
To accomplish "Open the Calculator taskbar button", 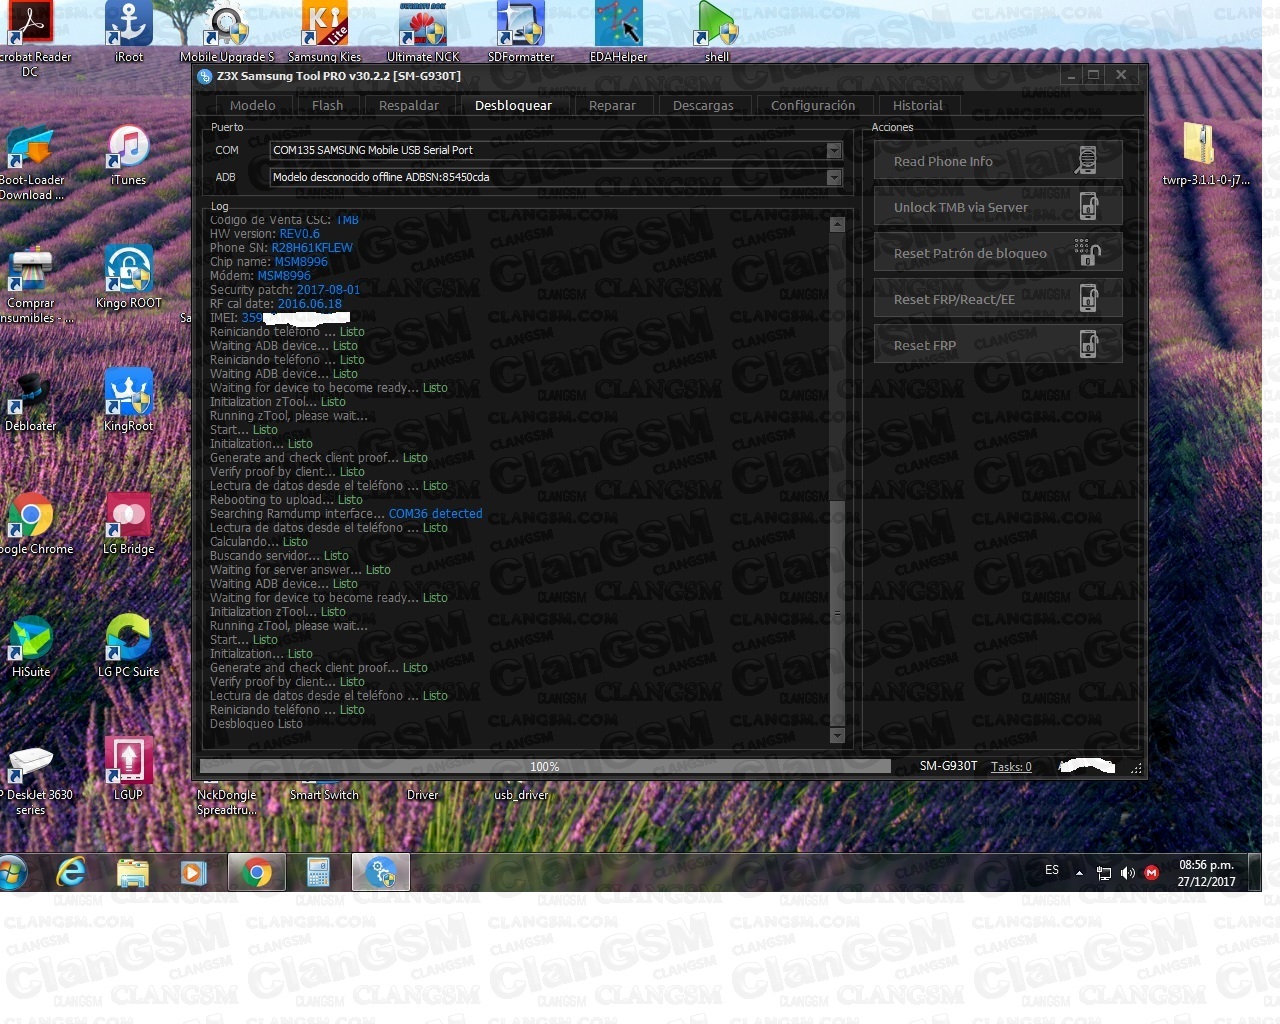I will (x=318, y=873).
